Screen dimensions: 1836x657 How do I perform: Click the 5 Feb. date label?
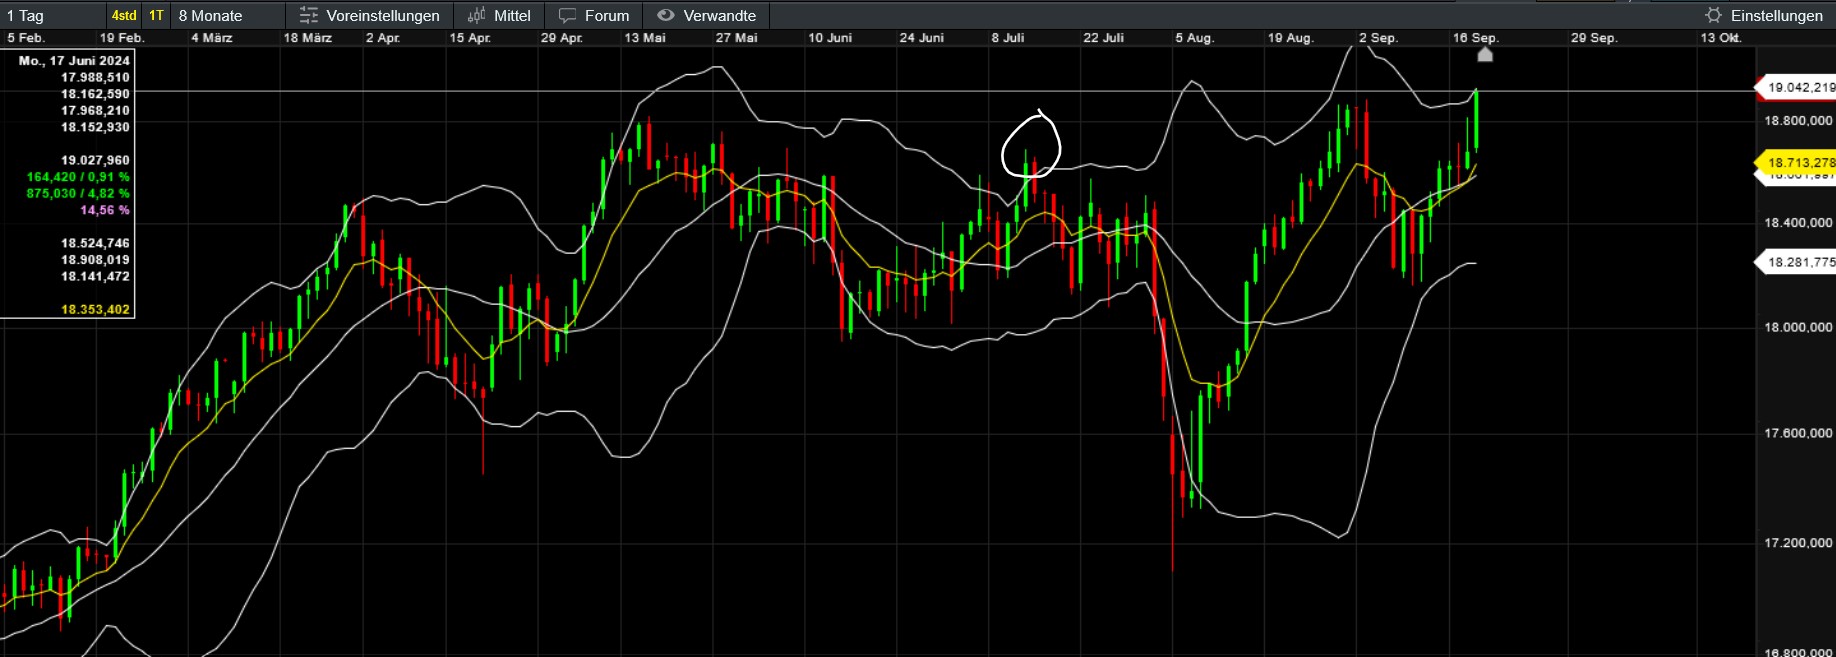26,38
